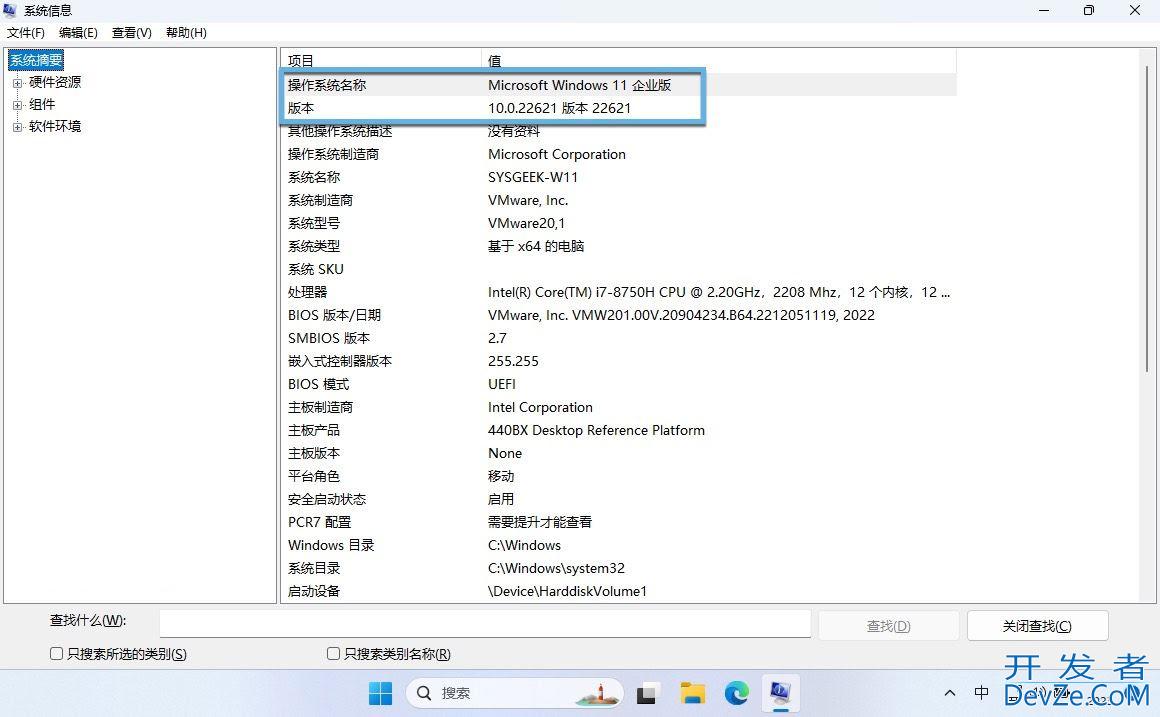Show hidden system tray icons chevron

click(x=950, y=694)
